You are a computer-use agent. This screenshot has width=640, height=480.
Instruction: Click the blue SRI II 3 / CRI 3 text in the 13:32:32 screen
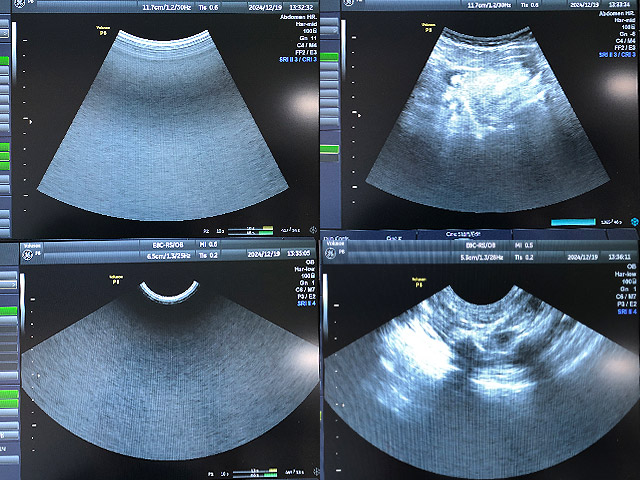[x=298, y=60]
